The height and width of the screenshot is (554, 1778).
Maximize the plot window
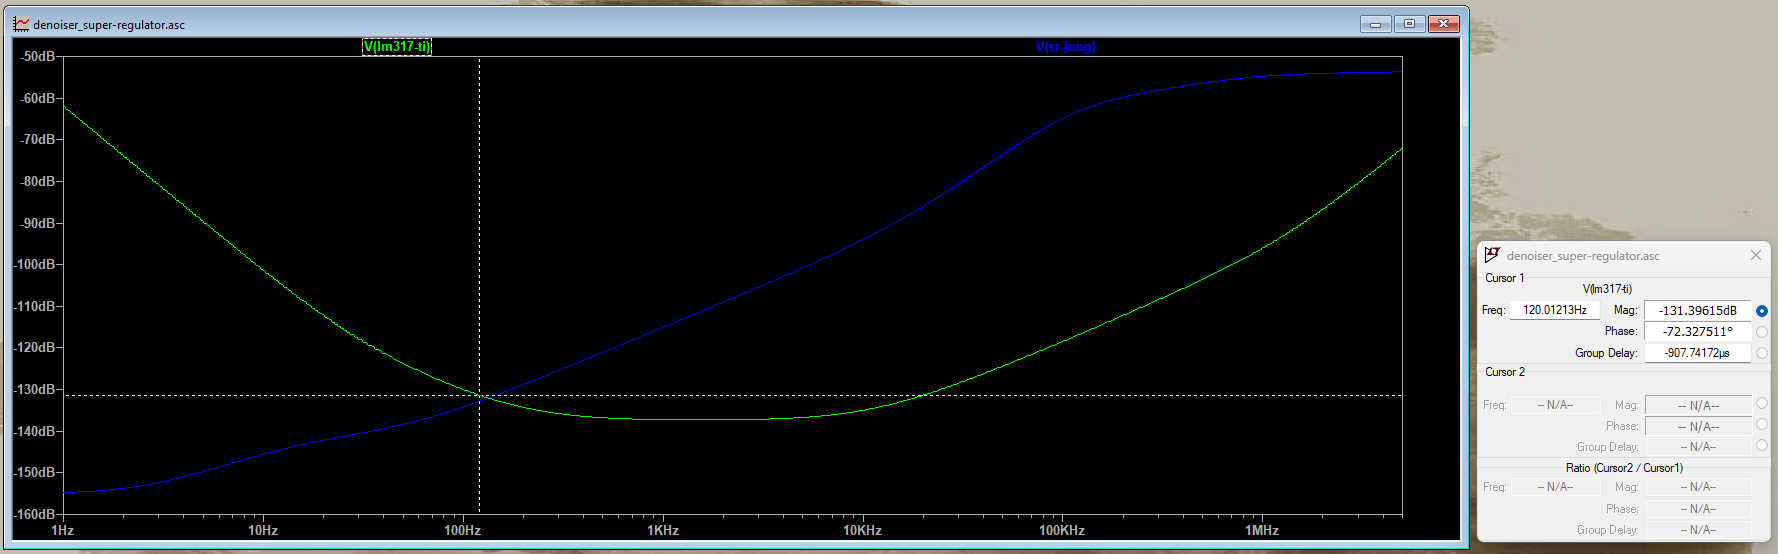point(1409,24)
